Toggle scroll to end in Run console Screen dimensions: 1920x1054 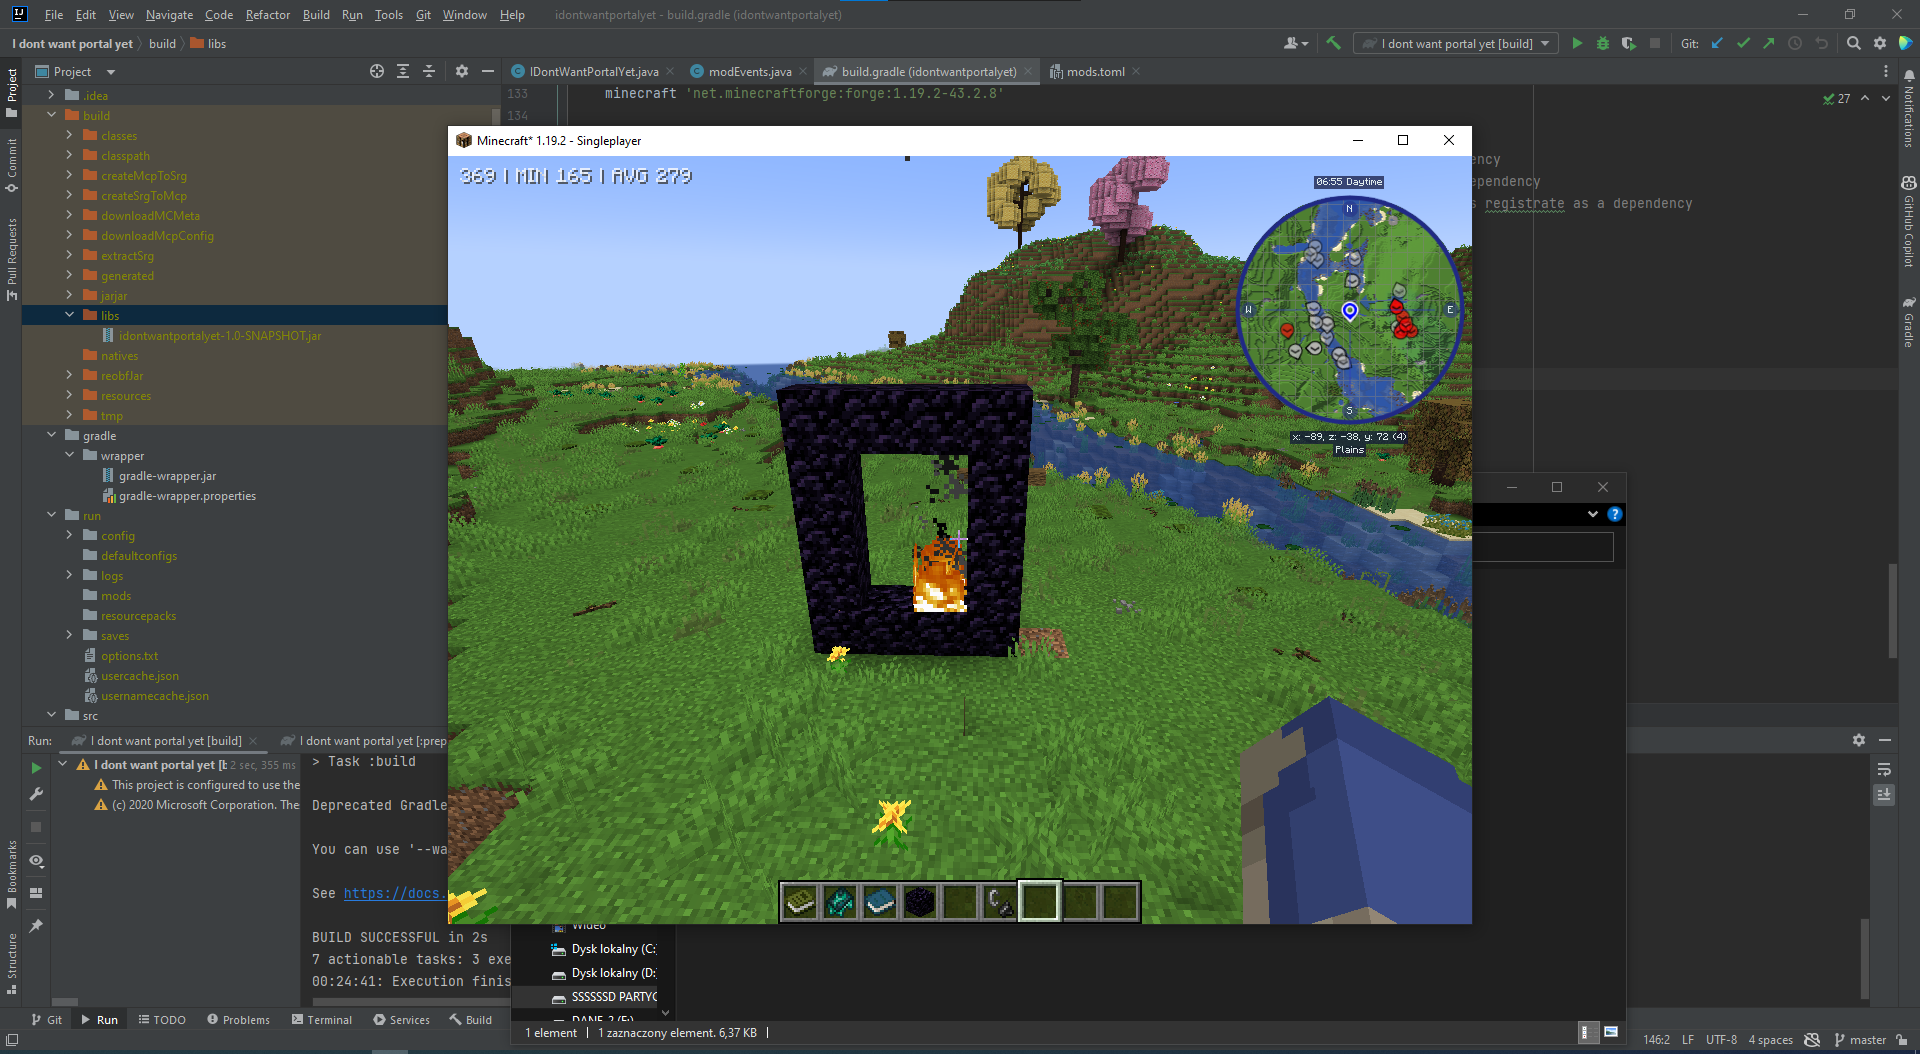click(x=1884, y=794)
